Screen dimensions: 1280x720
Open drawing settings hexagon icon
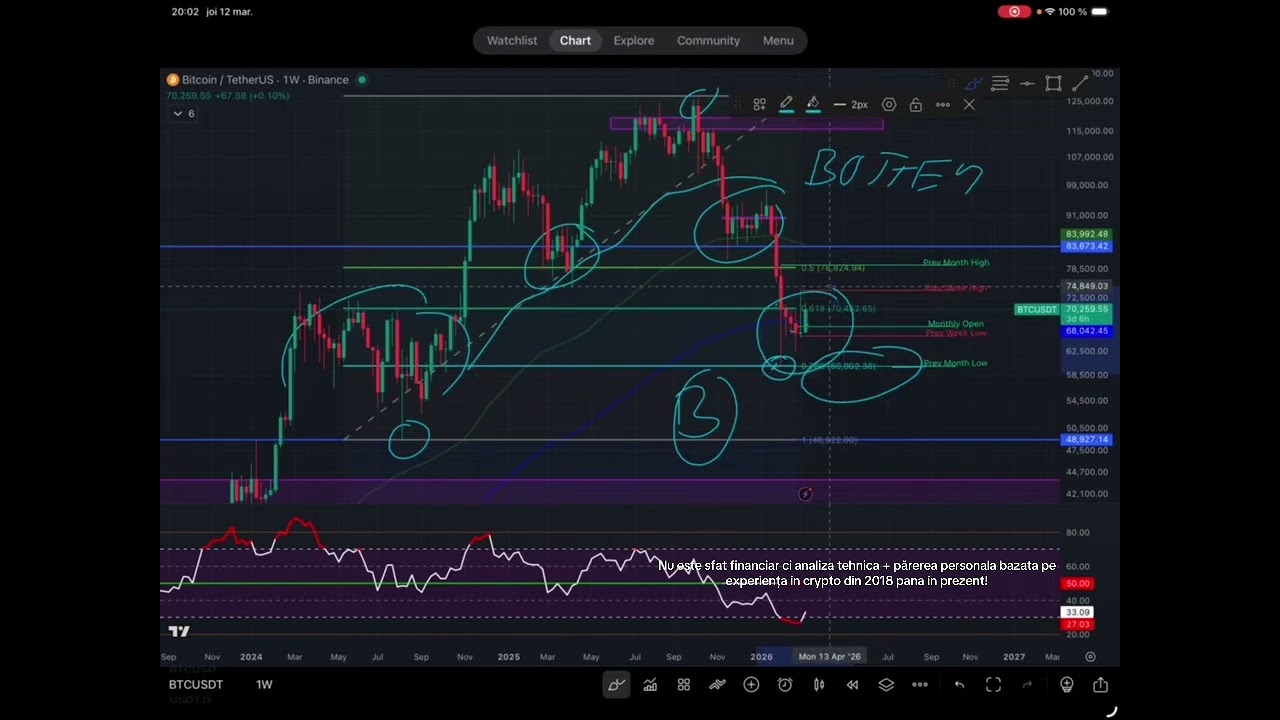coord(889,104)
